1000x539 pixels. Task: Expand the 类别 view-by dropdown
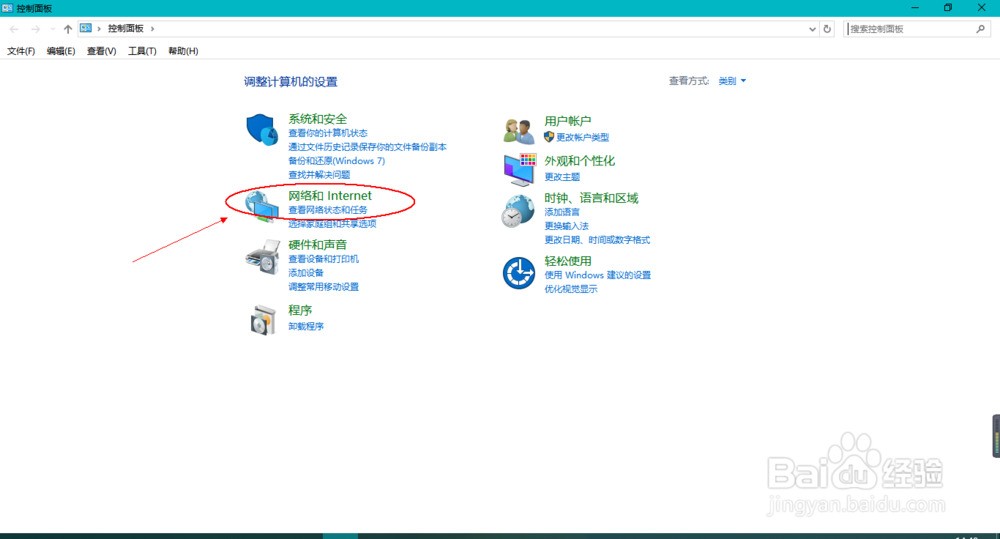coord(732,81)
